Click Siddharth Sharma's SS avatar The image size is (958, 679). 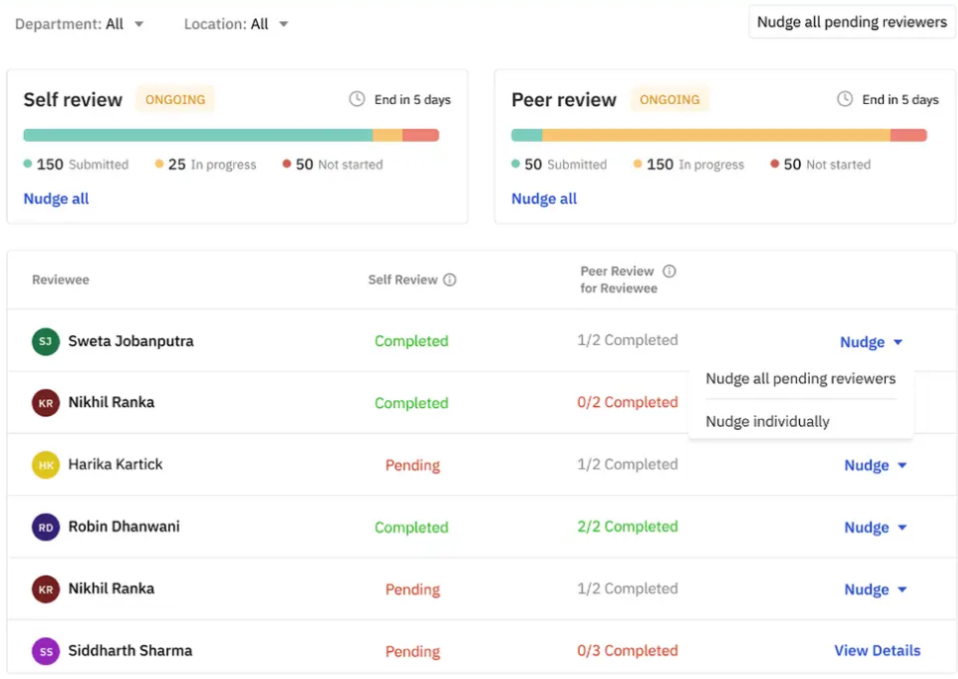[46, 651]
